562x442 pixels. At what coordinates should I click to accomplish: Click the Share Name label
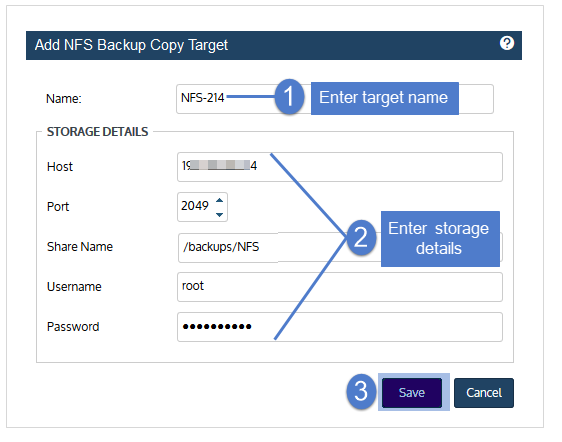pyautogui.click(x=80, y=247)
